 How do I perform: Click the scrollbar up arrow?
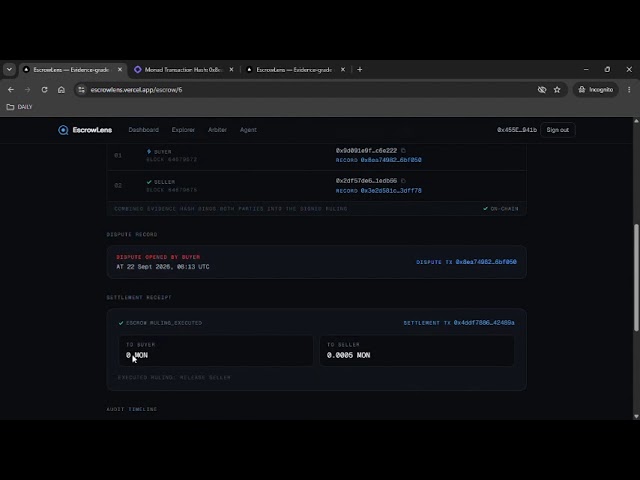coord(636,121)
